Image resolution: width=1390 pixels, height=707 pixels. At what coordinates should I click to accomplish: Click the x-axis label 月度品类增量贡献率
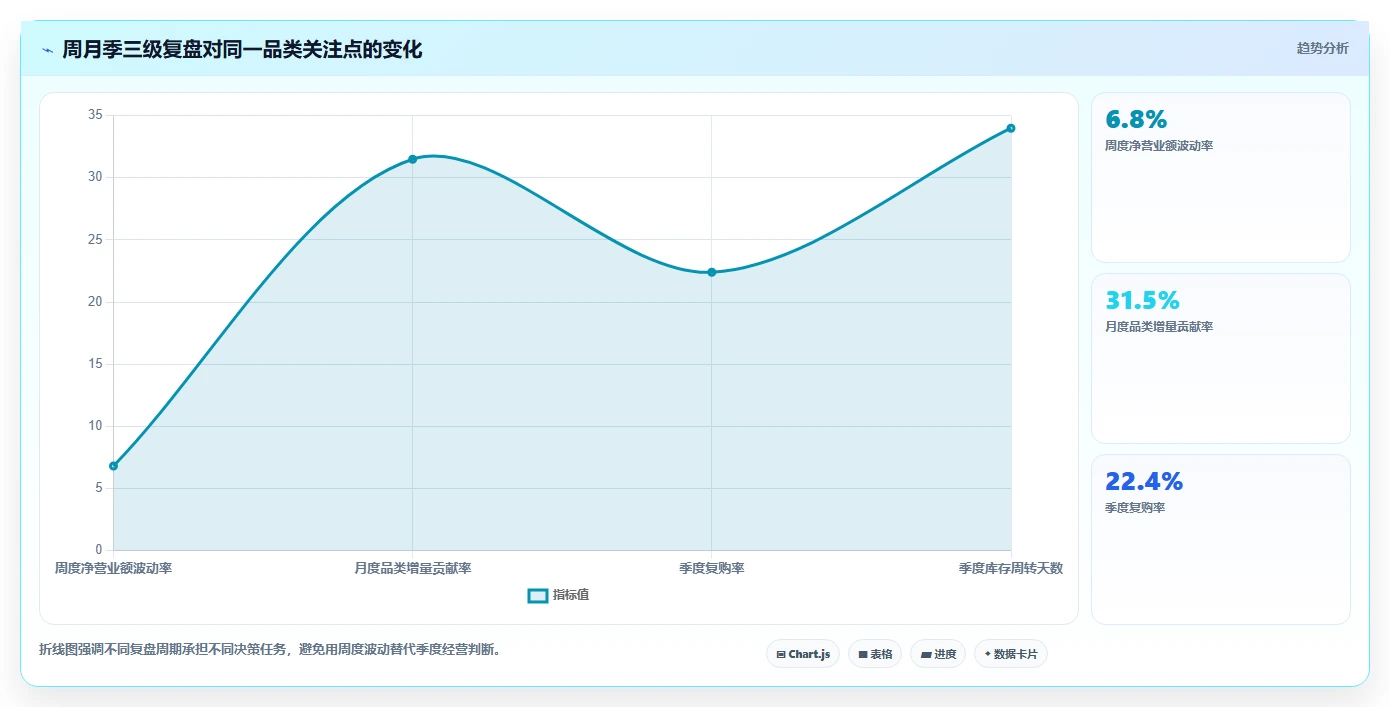(x=412, y=568)
